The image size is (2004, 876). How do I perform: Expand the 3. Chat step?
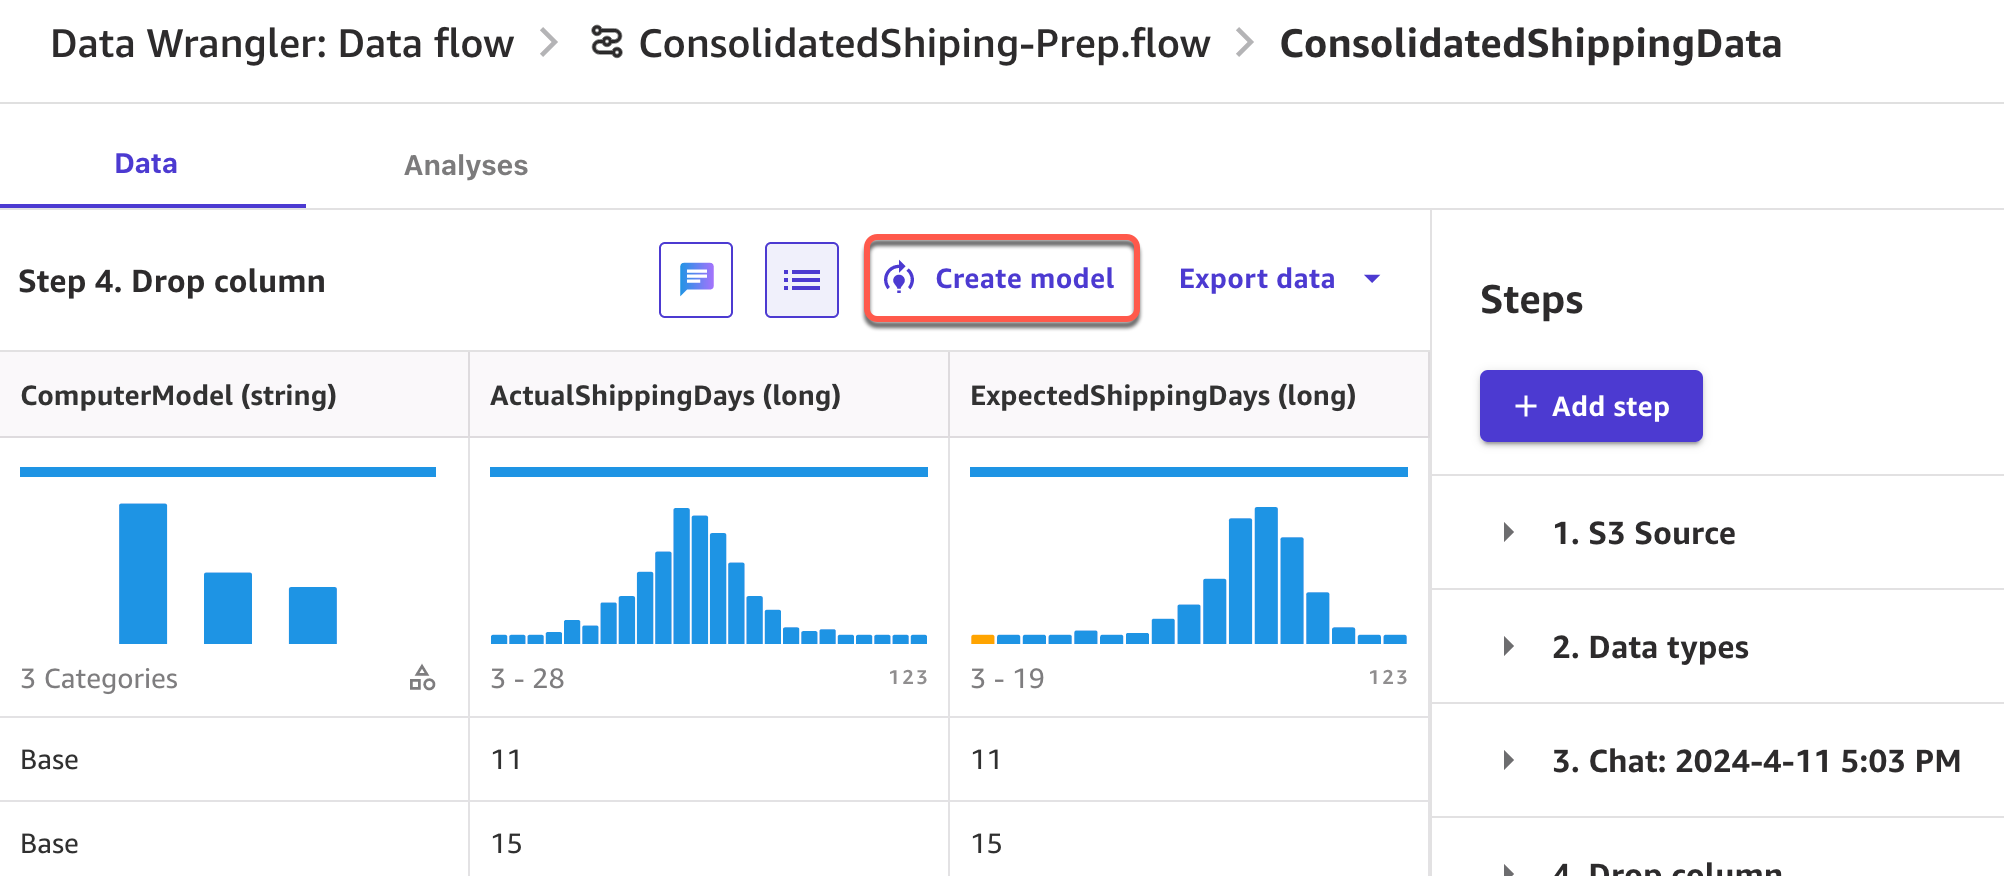[1509, 760]
